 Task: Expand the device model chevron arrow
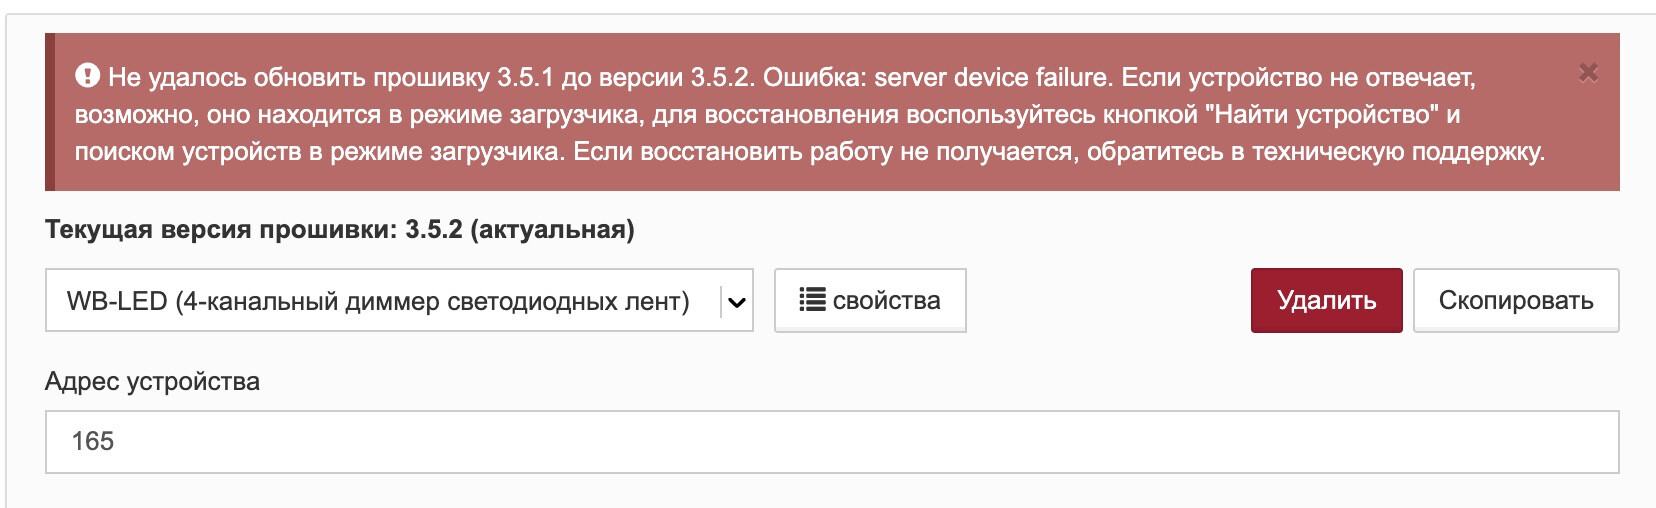737,302
